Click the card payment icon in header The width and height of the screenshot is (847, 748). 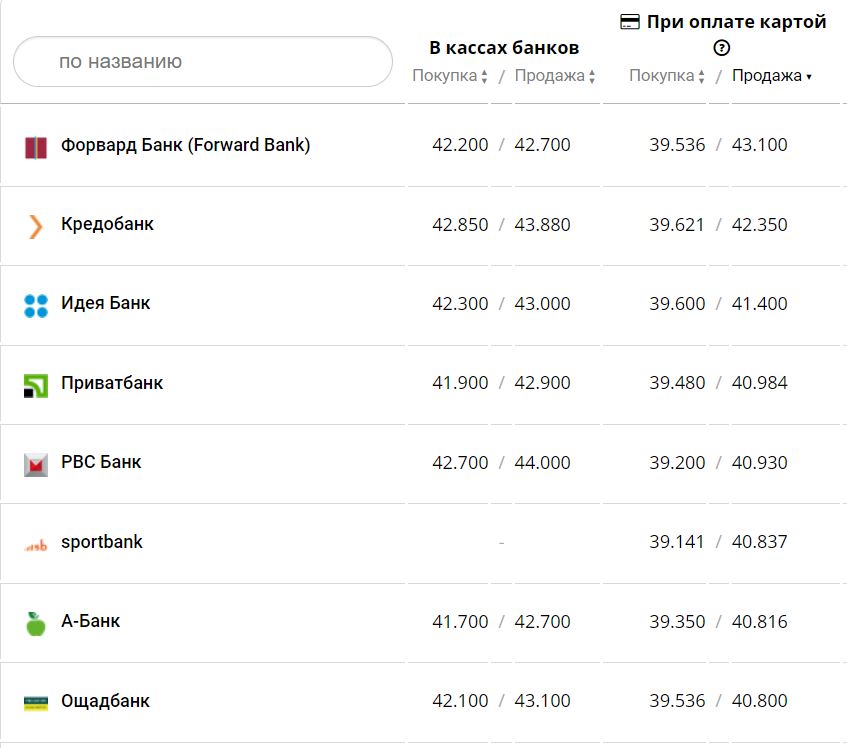pos(630,22)
